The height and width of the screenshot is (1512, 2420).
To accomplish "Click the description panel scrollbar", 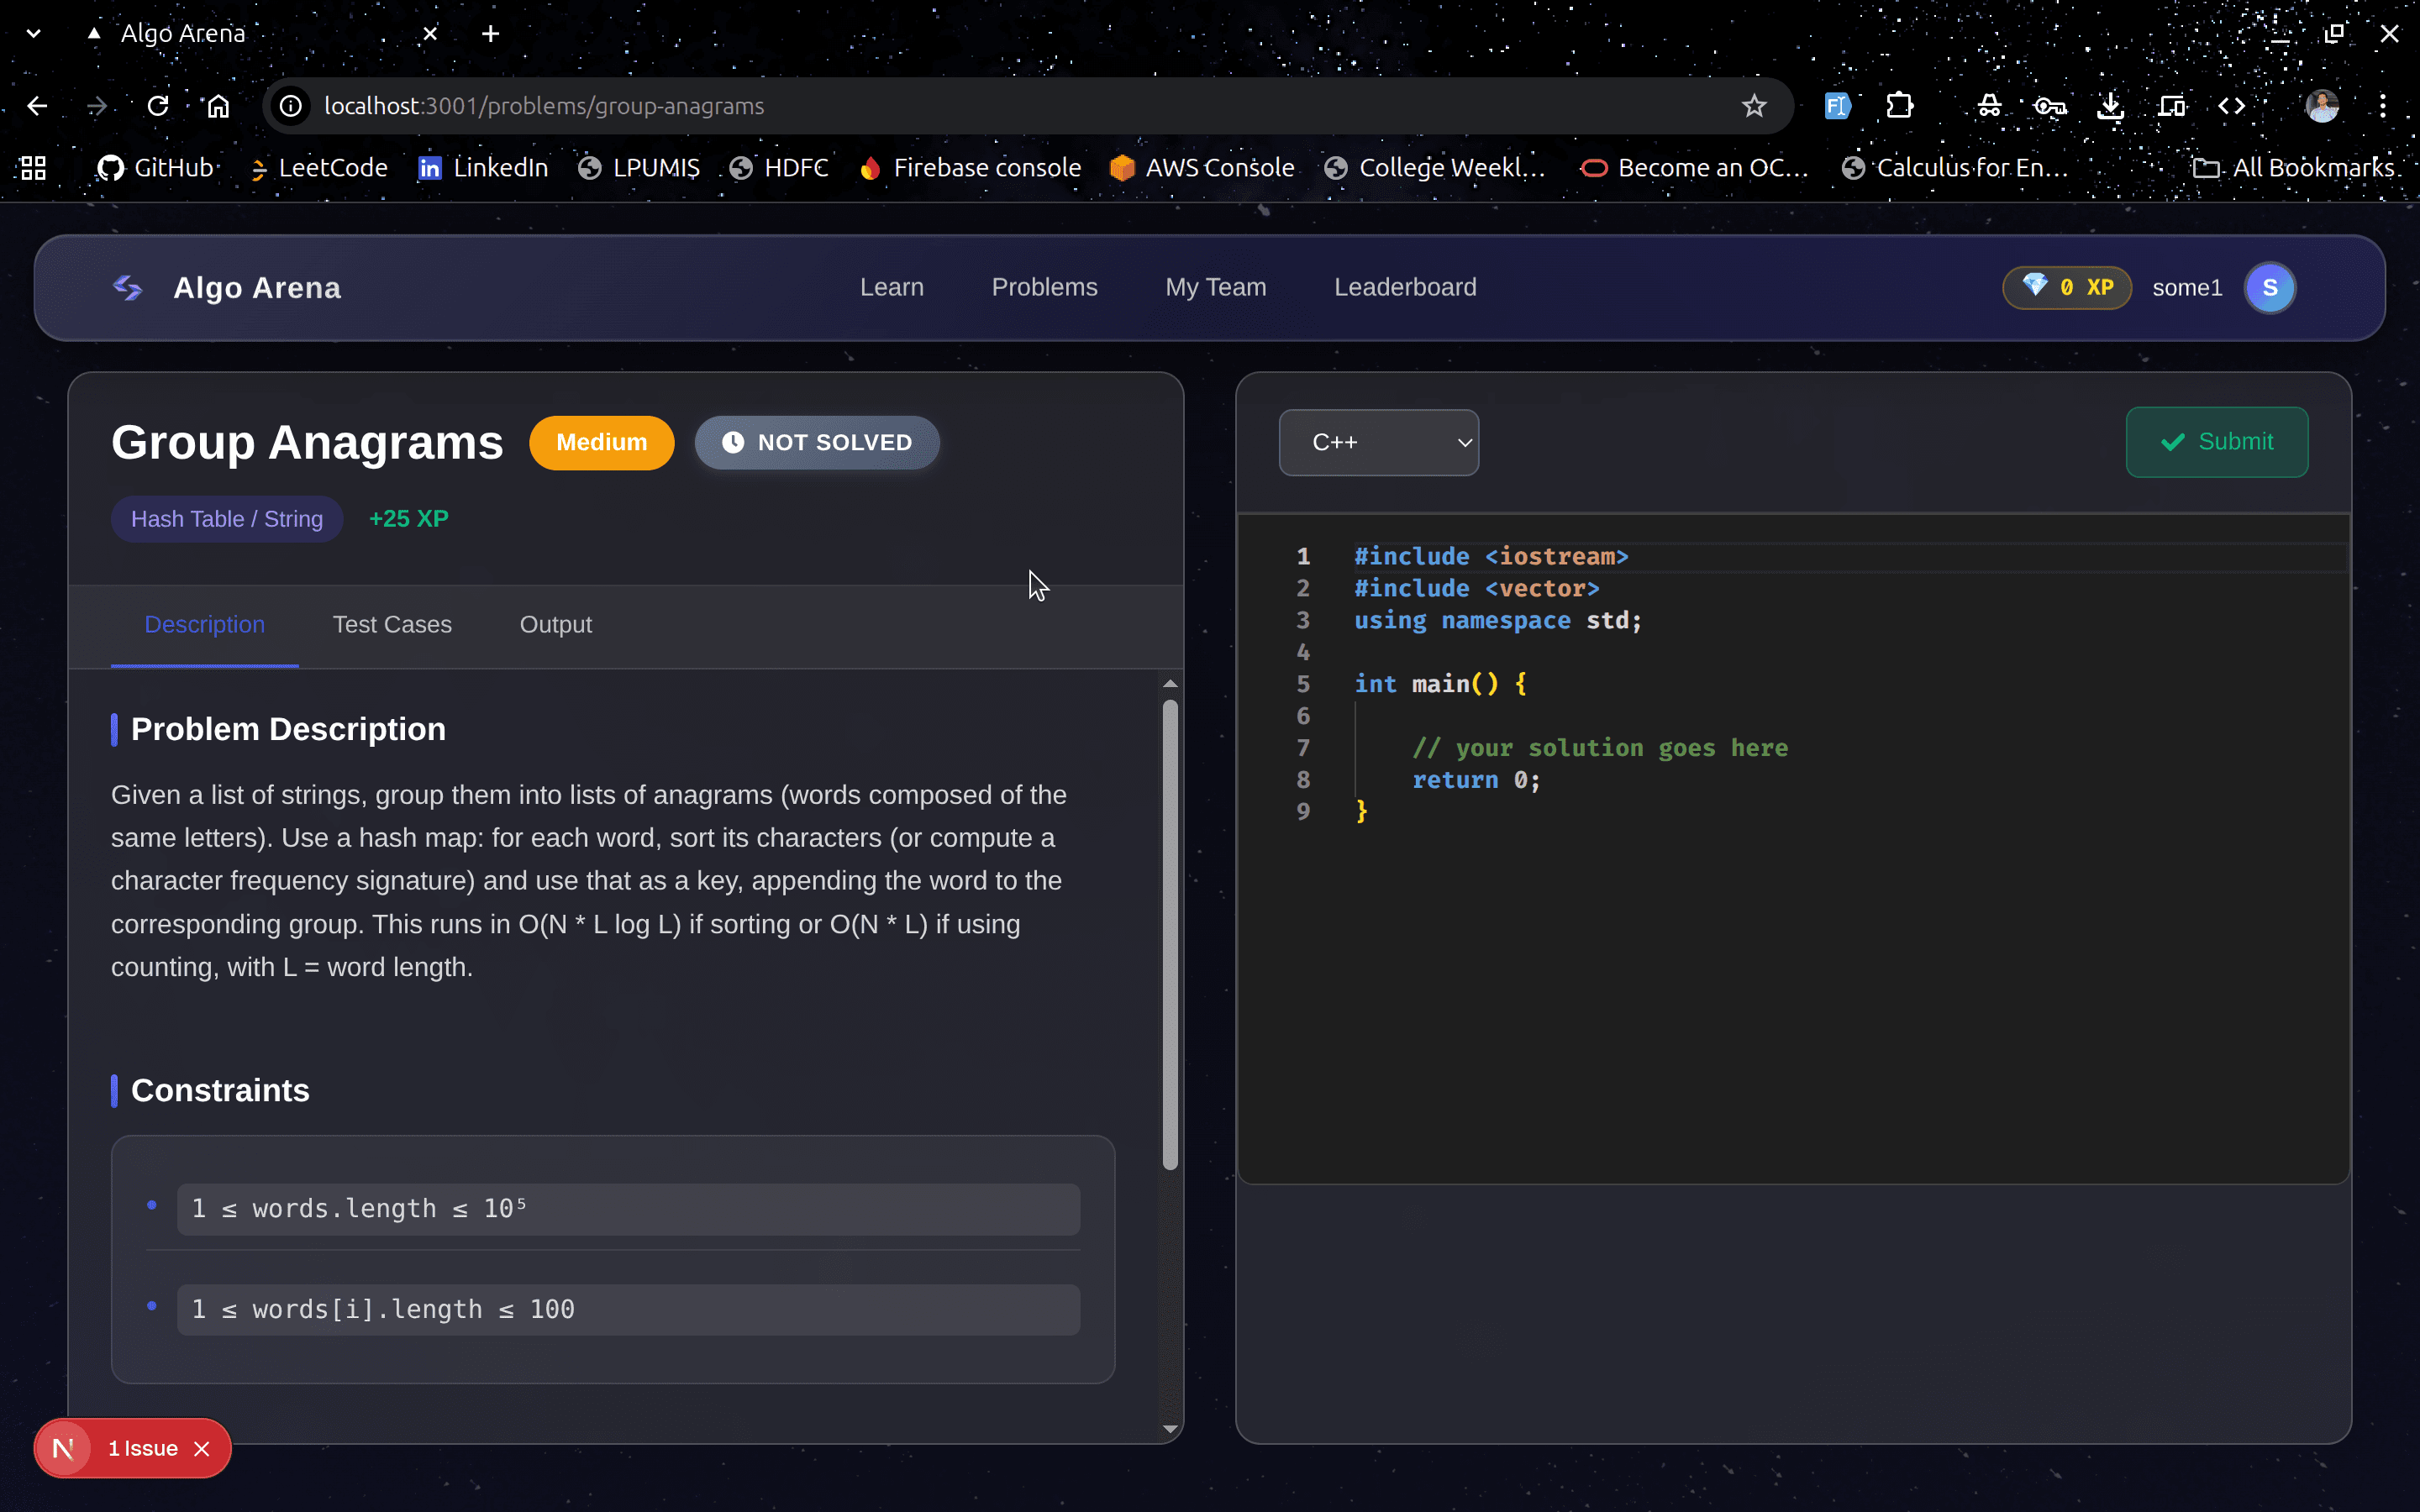I will pos(1170,930).
